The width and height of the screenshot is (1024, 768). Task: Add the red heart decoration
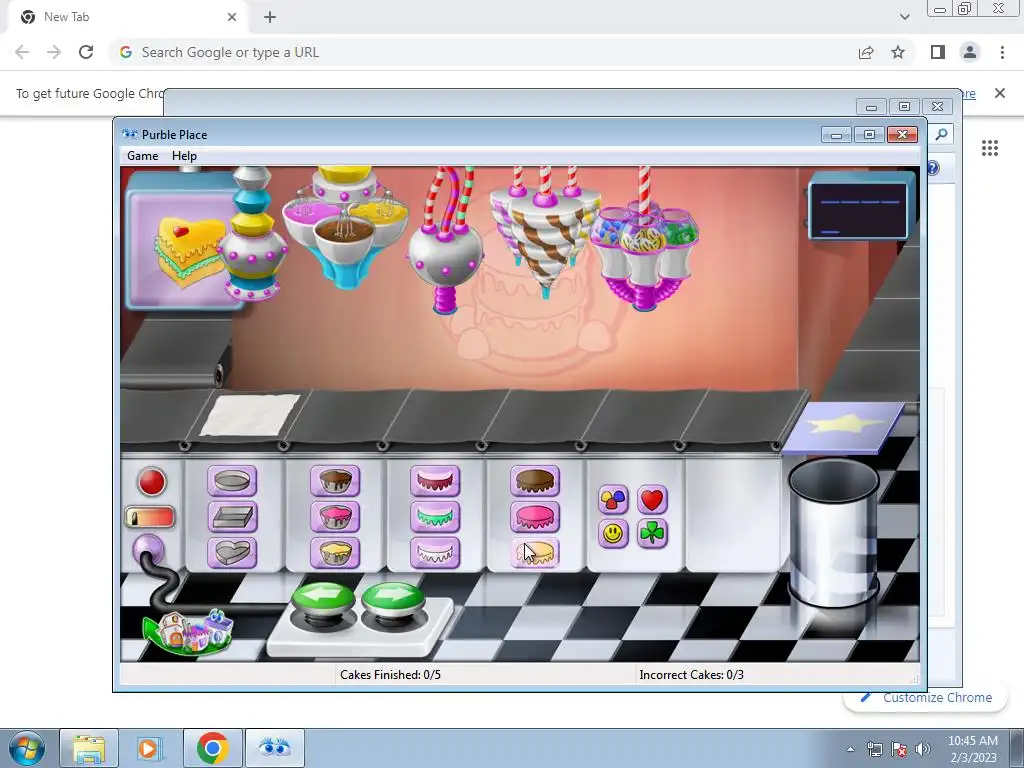click(652, 500)
